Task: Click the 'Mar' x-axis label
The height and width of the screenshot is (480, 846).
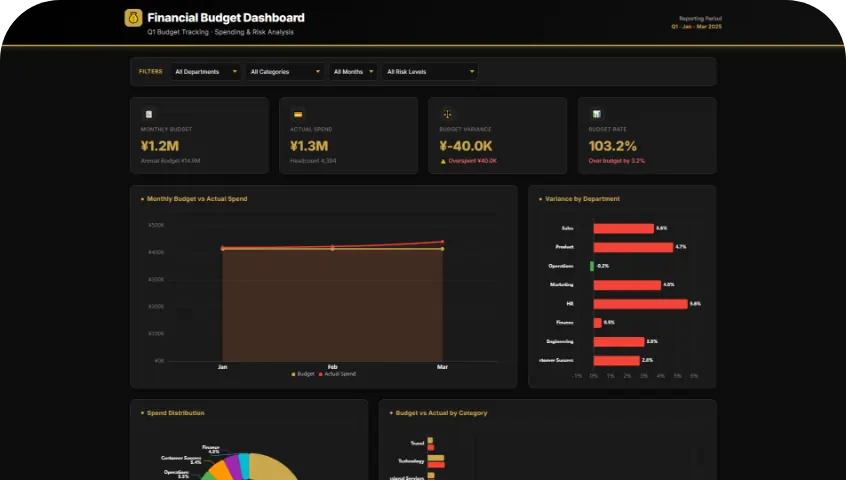Action: (442, 367)
